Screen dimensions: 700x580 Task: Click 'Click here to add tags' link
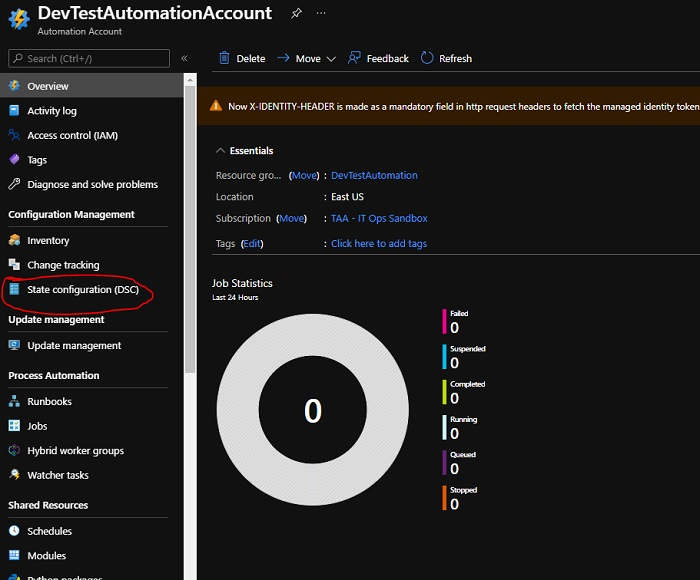coord(379,243)
